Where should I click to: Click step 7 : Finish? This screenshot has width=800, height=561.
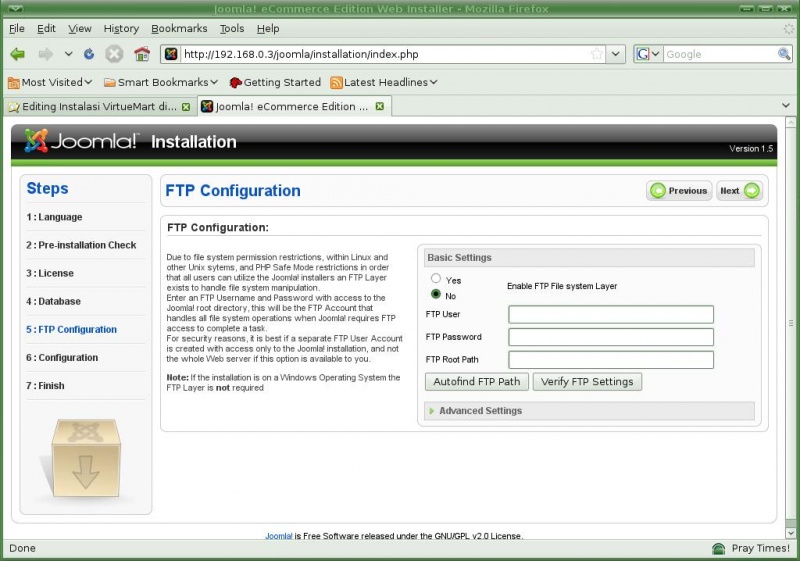(45, 386)
